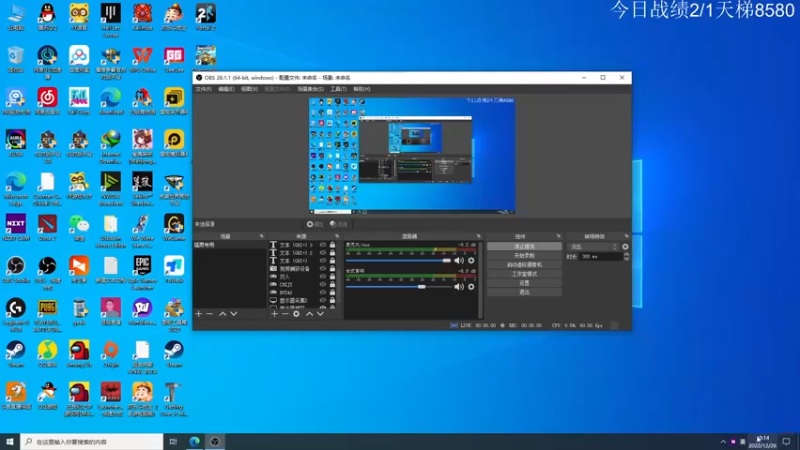The image size is (800, 450).
Task: Open the desktop audio channel settings gear
Action: coord(471,287)
